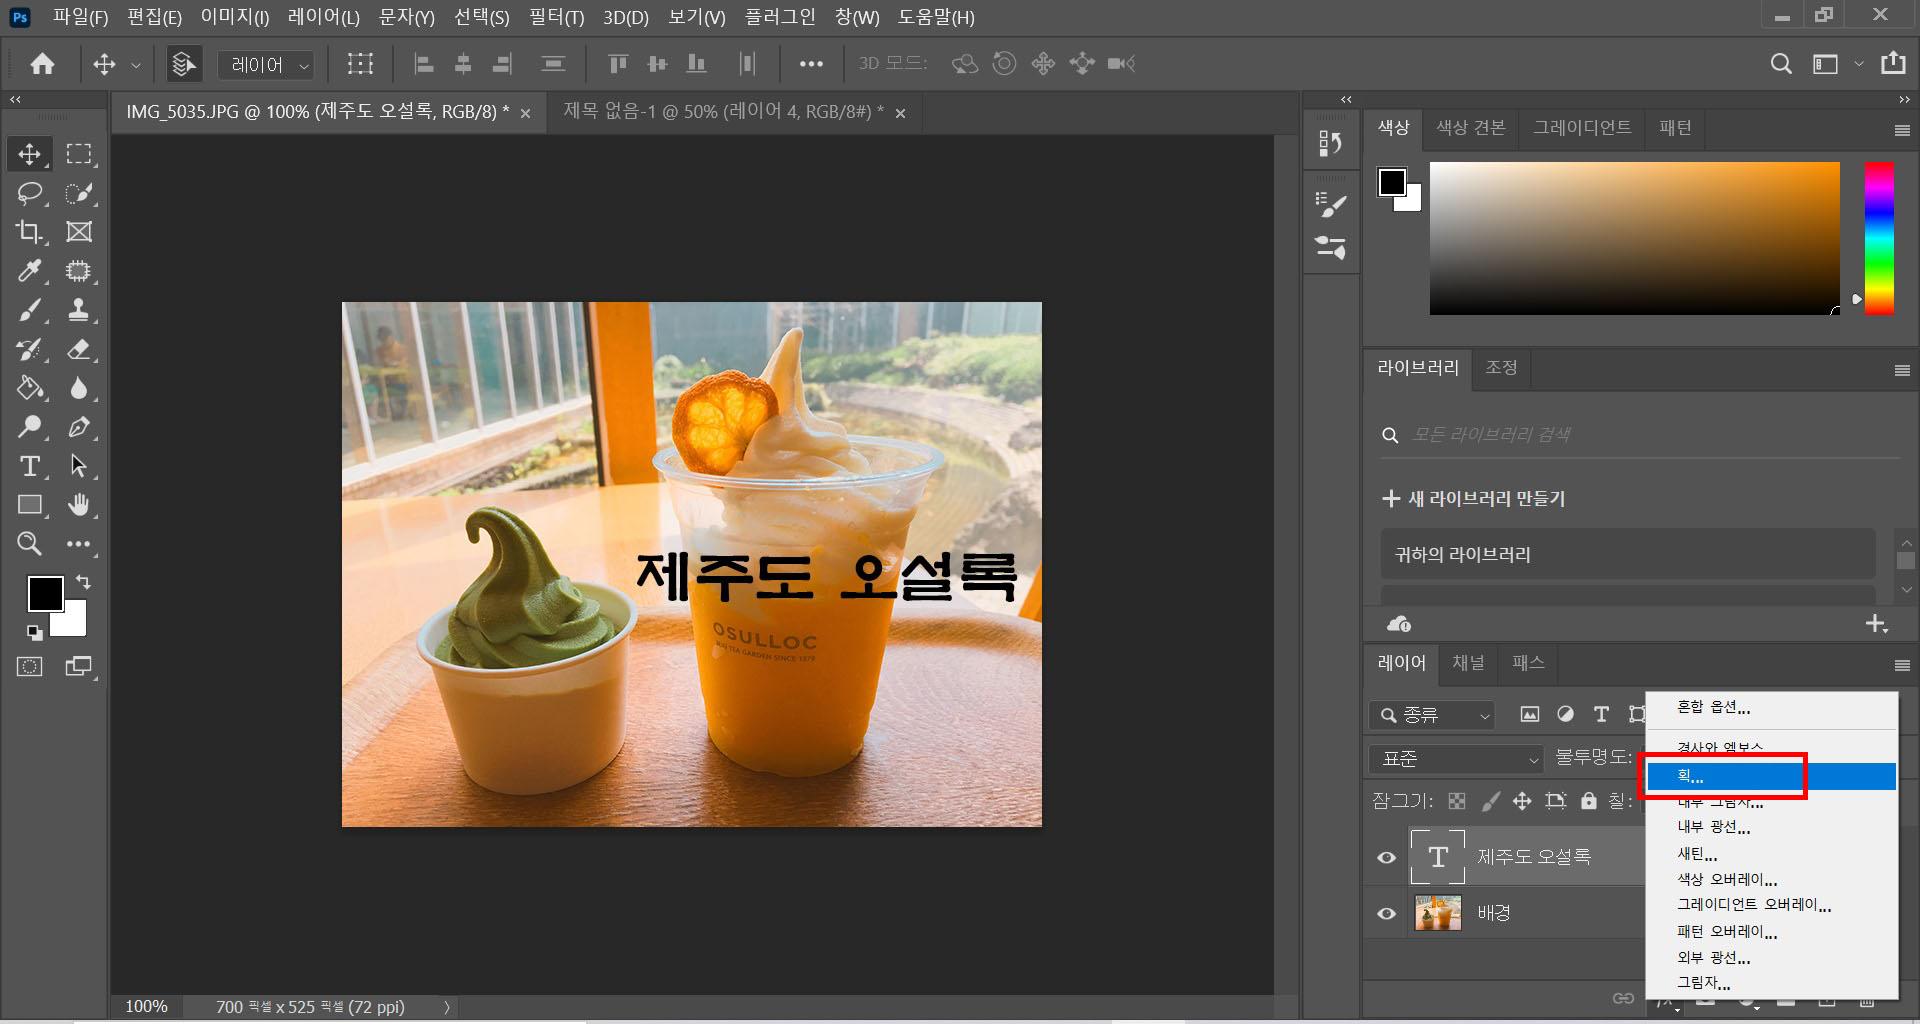
Task: Select the Eraser tool
Action: [79, 349]
